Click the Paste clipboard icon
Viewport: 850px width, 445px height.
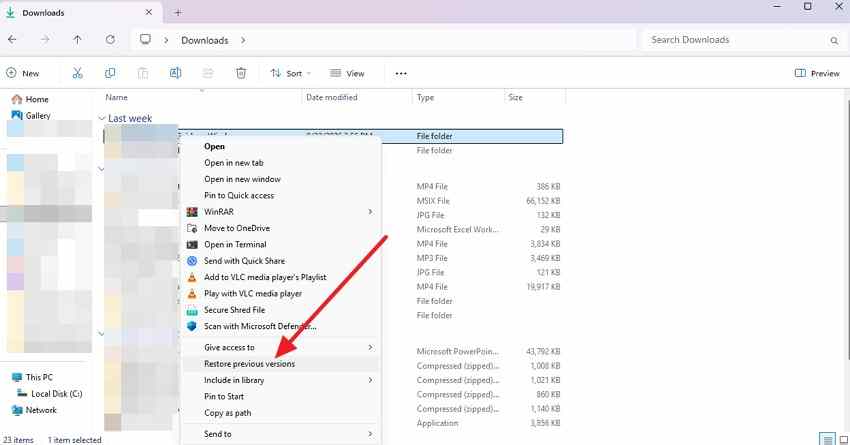pos(143,73)
